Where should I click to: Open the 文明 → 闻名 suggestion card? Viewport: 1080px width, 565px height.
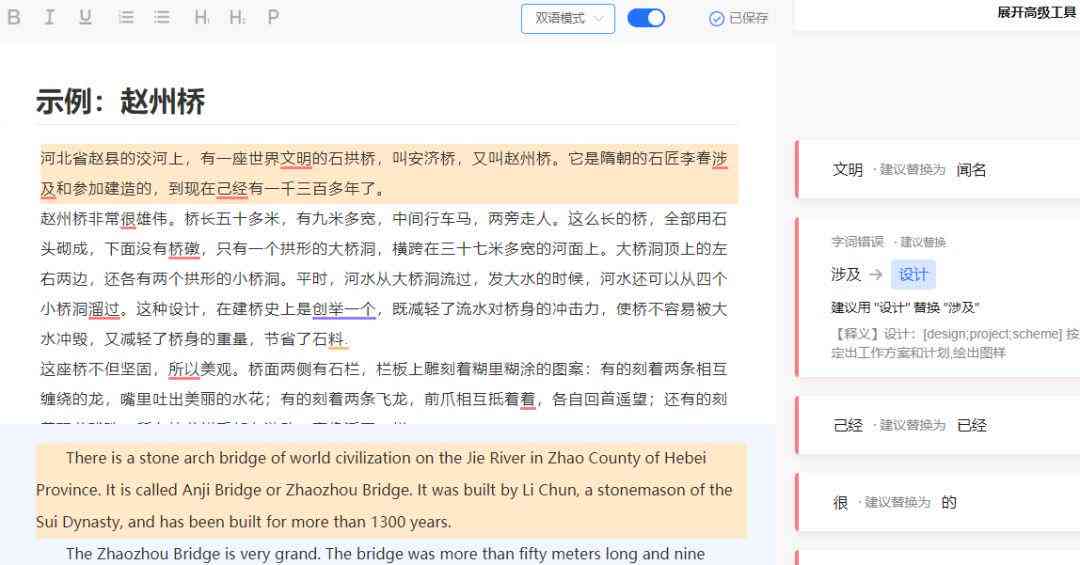937,170
